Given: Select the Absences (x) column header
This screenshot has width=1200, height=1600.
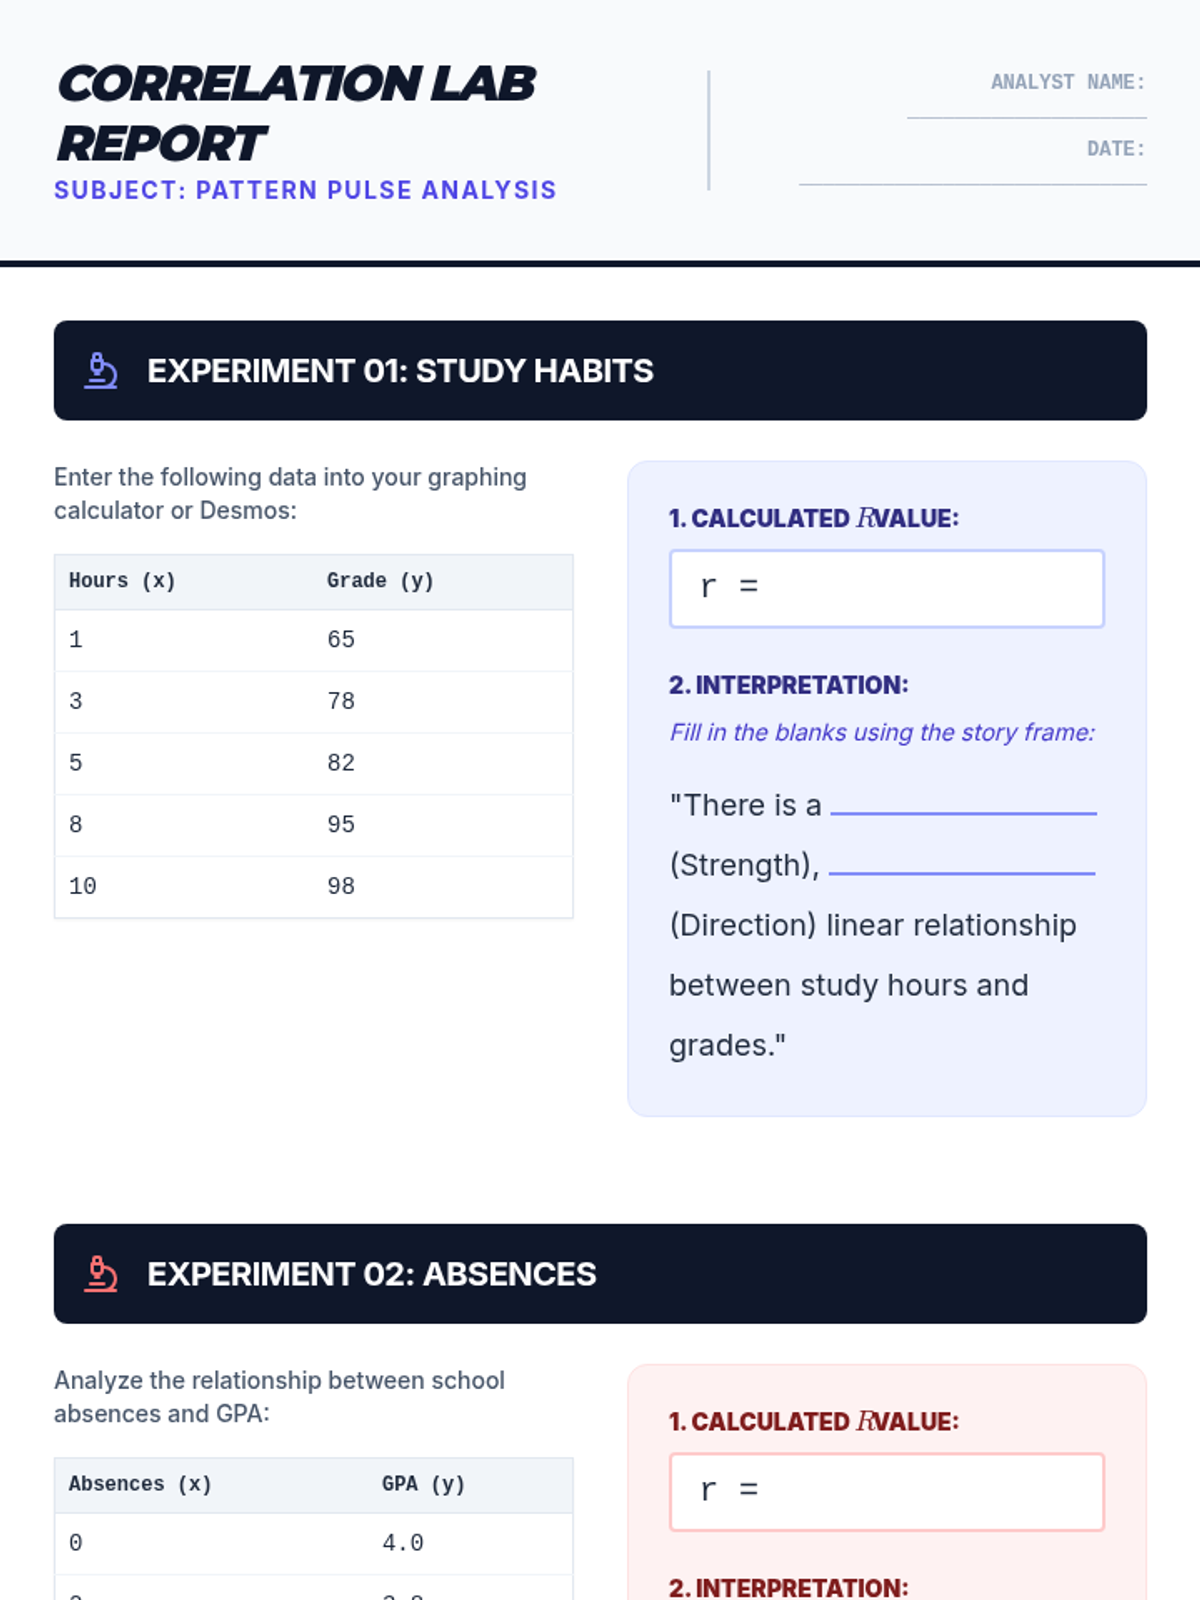Looking at the screenshot, I should coord(140,1484).
